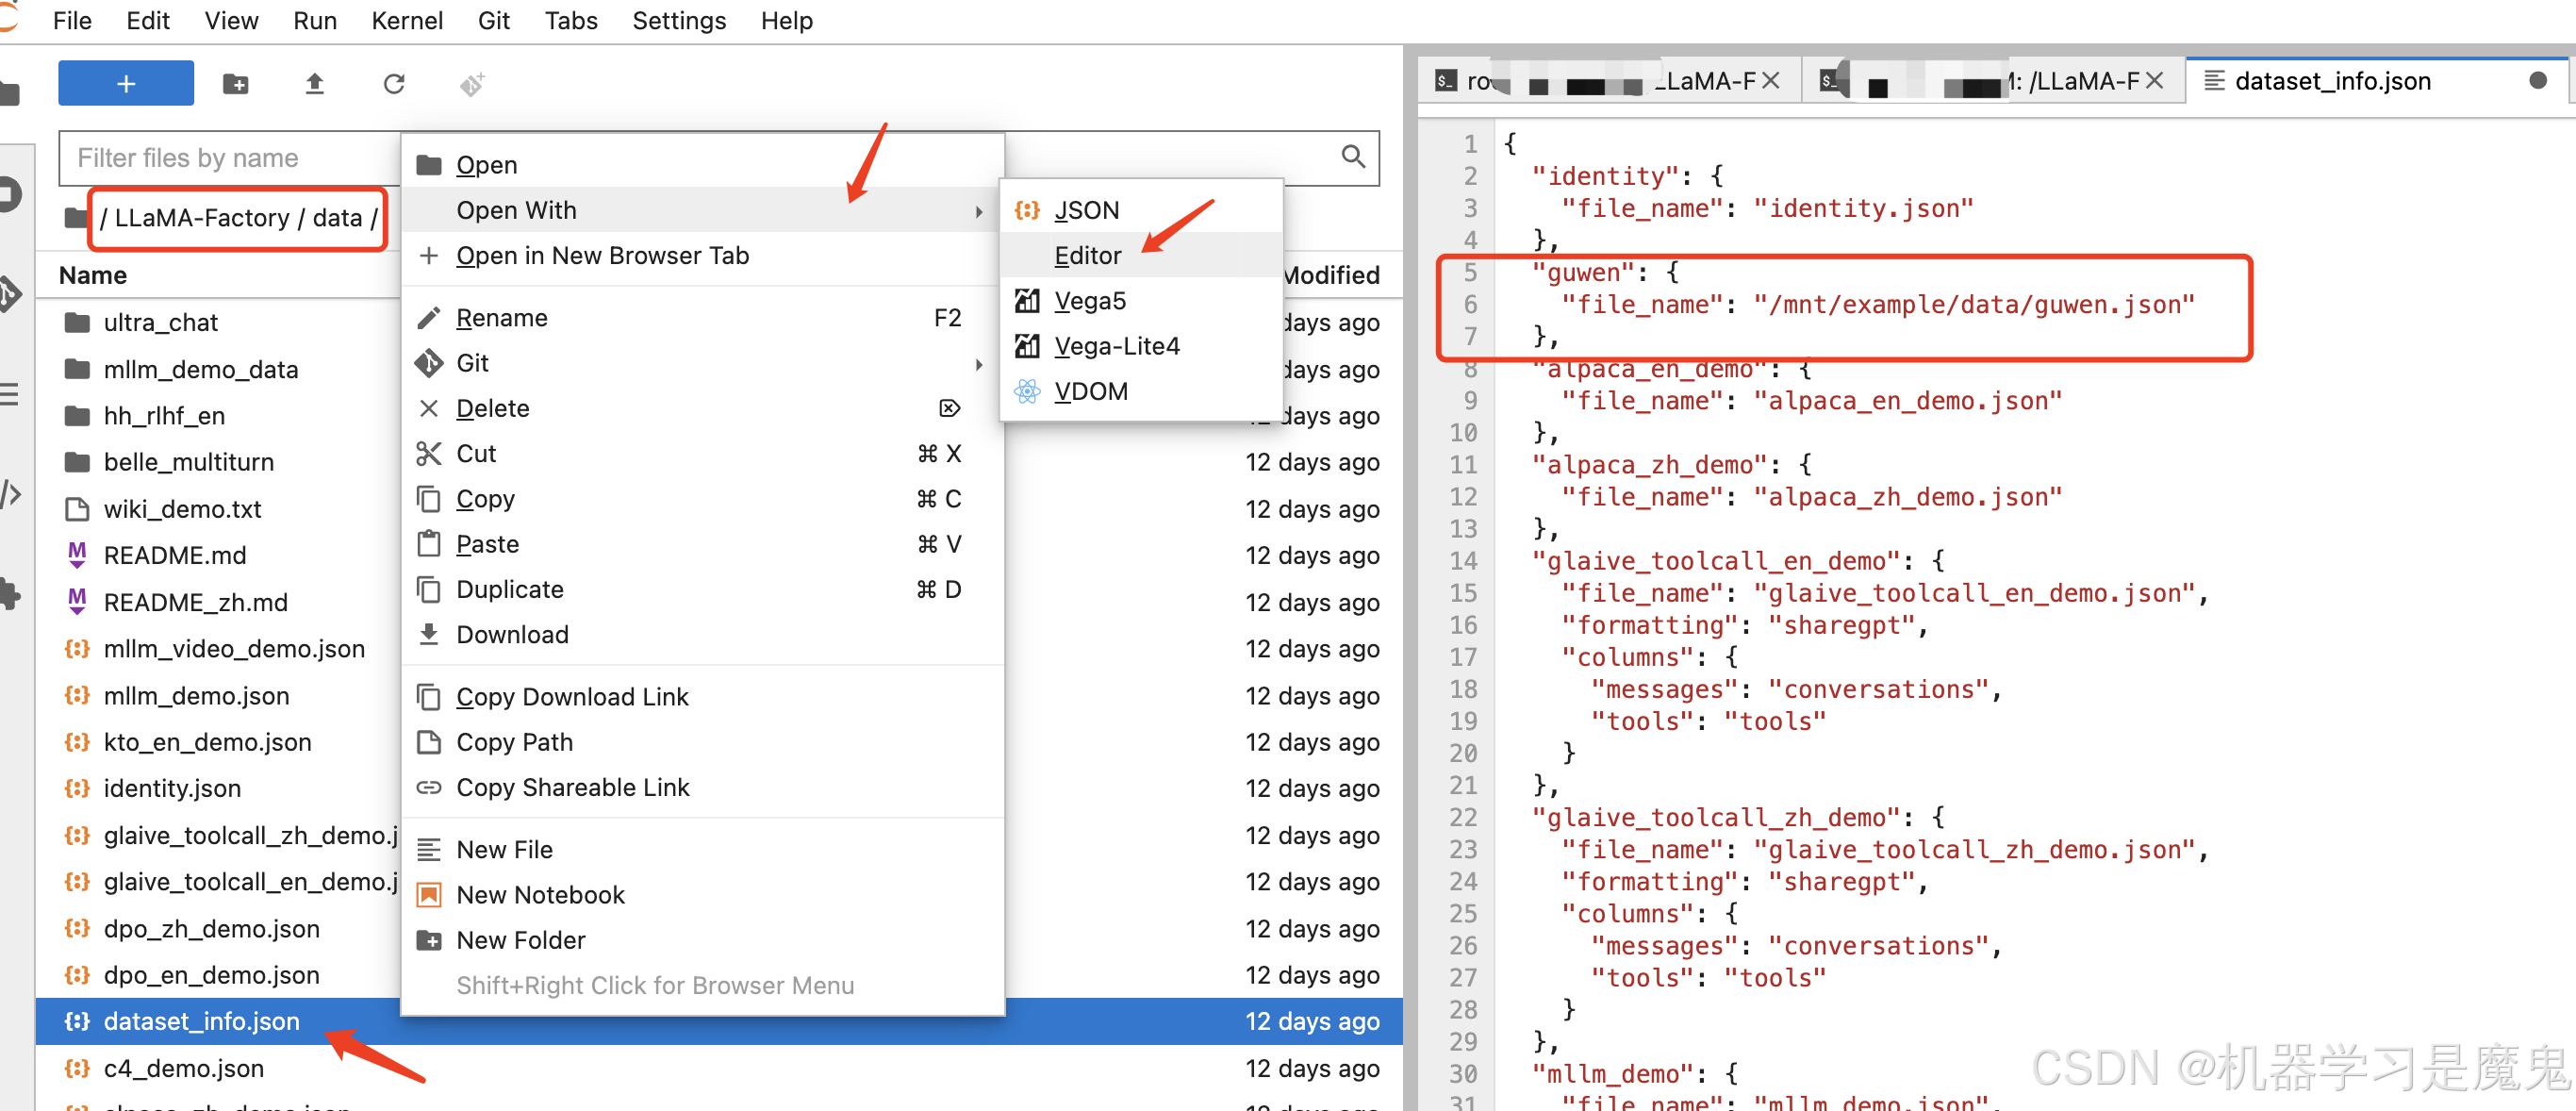The width and height of the screenshot is (2576, 1111).
Task: Choose Open in the context menu
Action: pos(702,165)
